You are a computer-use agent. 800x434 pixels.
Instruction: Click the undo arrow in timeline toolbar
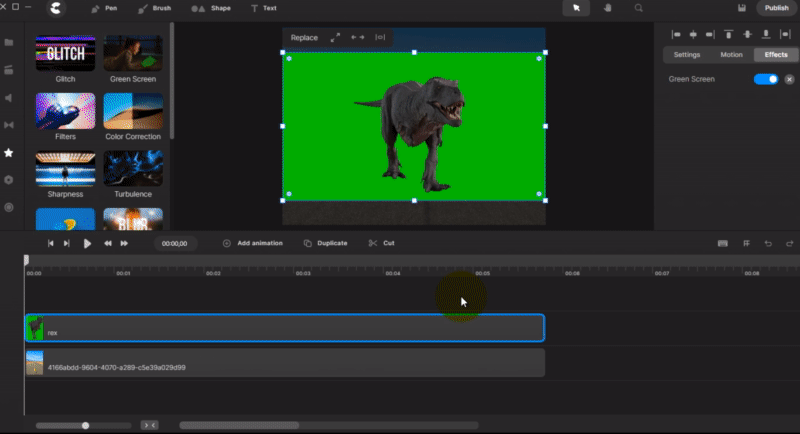point(768,243)
